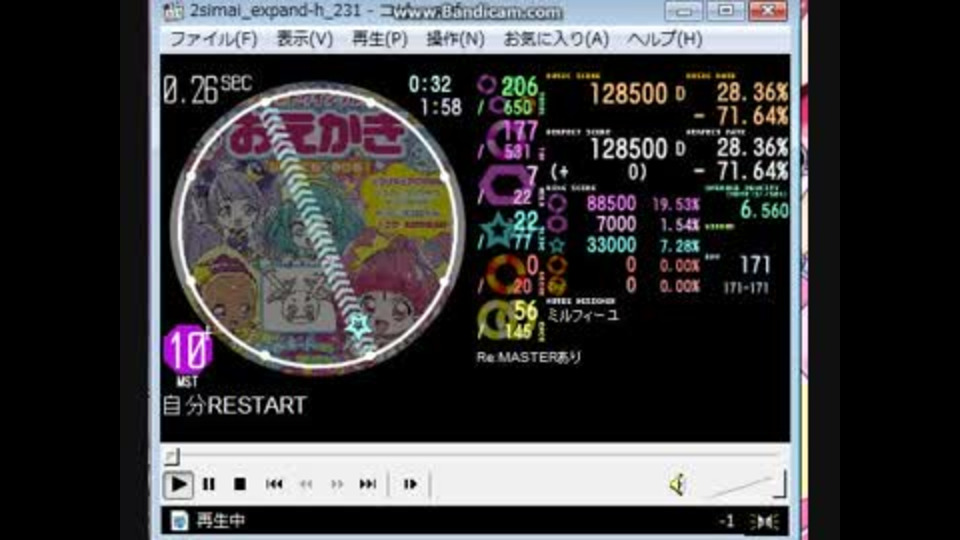Viewport: 960px width, 540px height.
Task: Click the 再生中 status text
Action: tap(220, 520)
